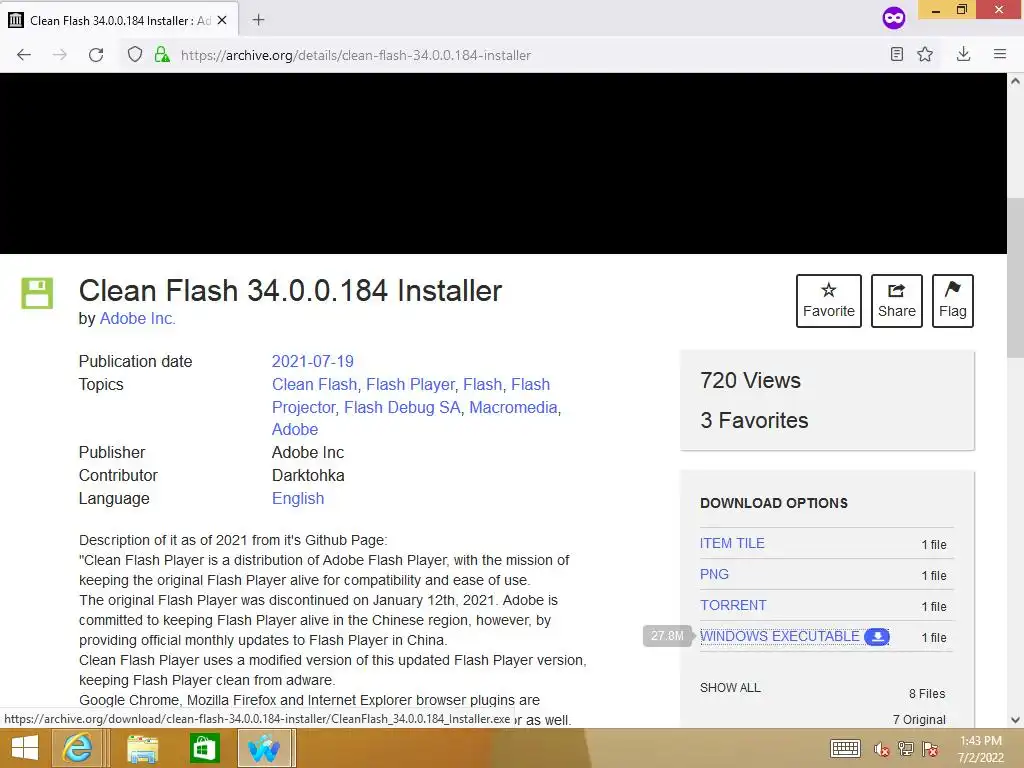Viewport: 1024px width, 768px height.
Task: Bookmark this page with the star icon
Action: pyautogui.click(x=925, y=54)
